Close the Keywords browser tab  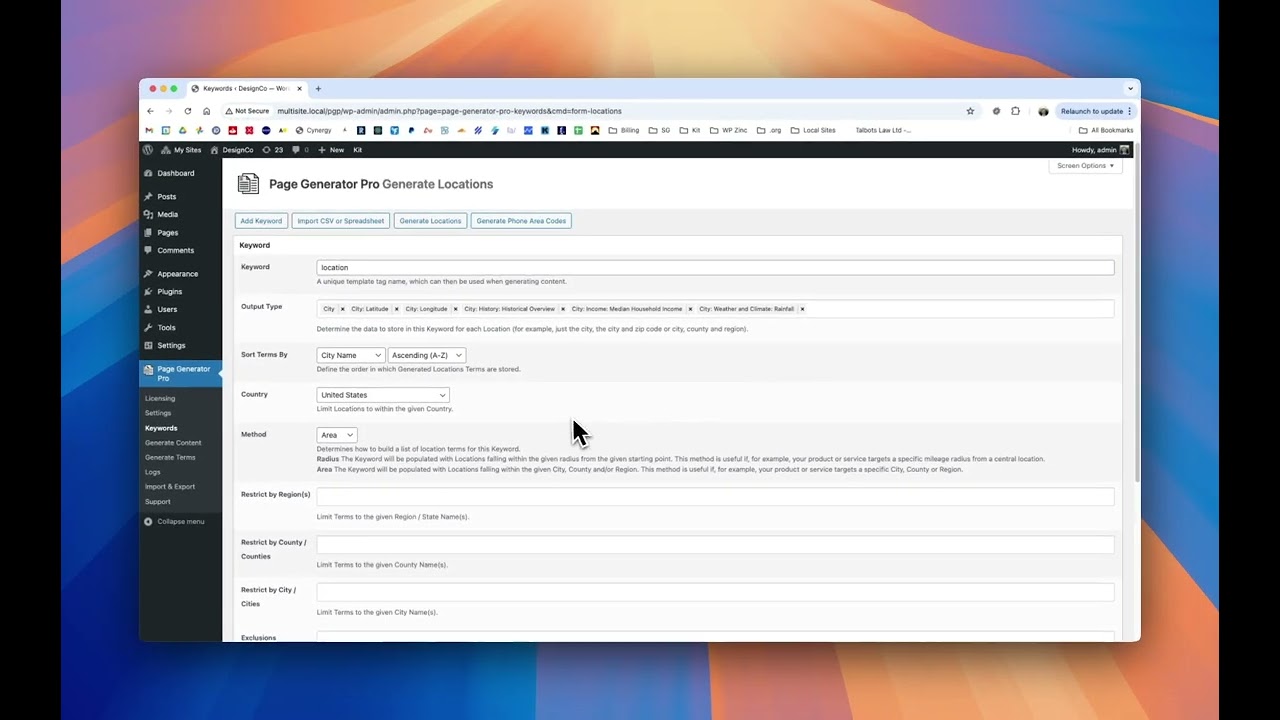pos(299,89)
